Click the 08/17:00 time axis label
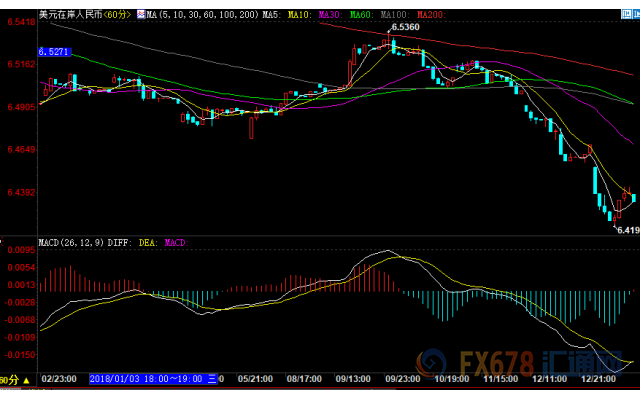 point(304,379)
